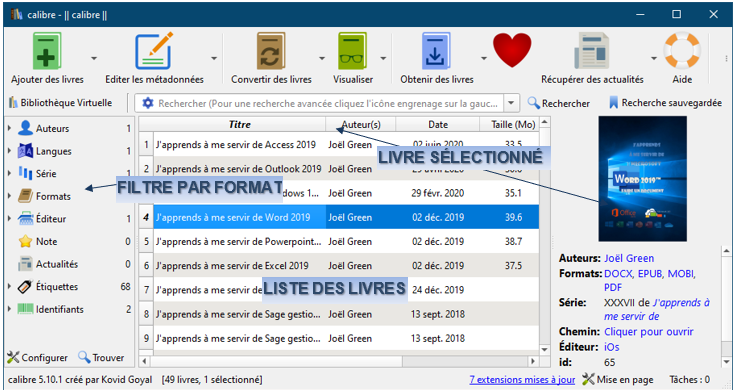The height and width of the screenshot is (390, 734).
Task: Expand the Étiquettes tree node
Action: (9, 287)
